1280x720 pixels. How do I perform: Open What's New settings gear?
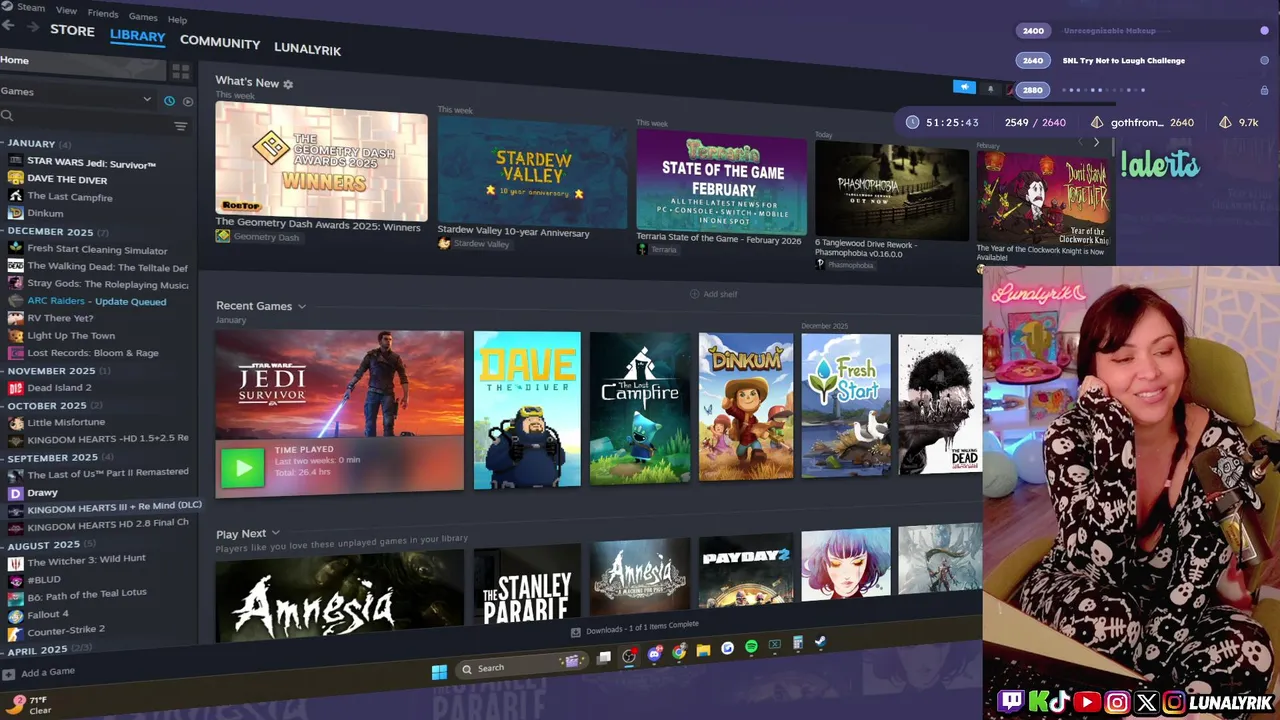coord(288,84)
